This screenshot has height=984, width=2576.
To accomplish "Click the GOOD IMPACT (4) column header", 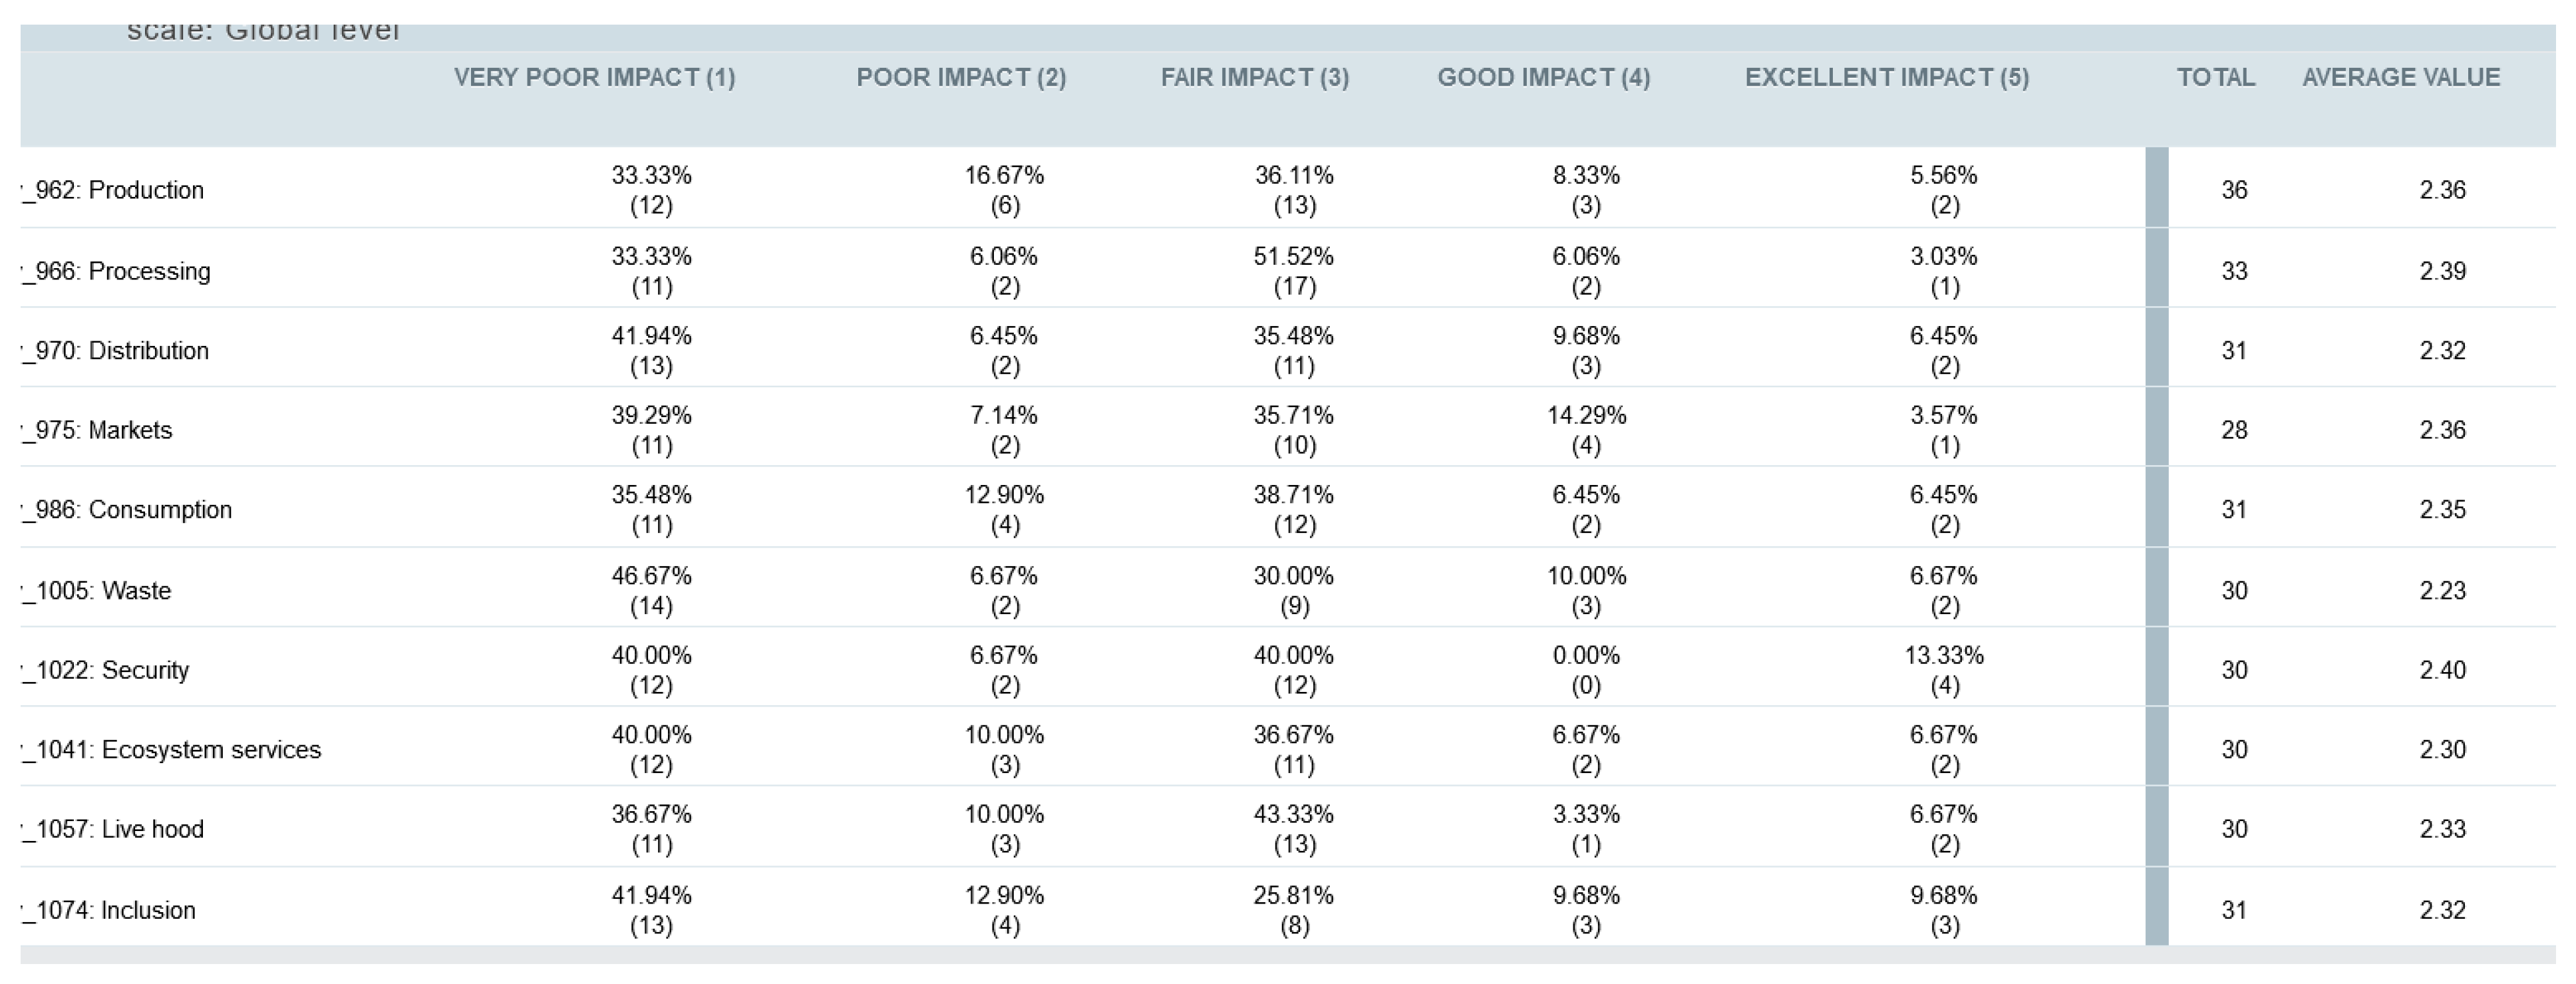I will click(x=1543, y=78).
